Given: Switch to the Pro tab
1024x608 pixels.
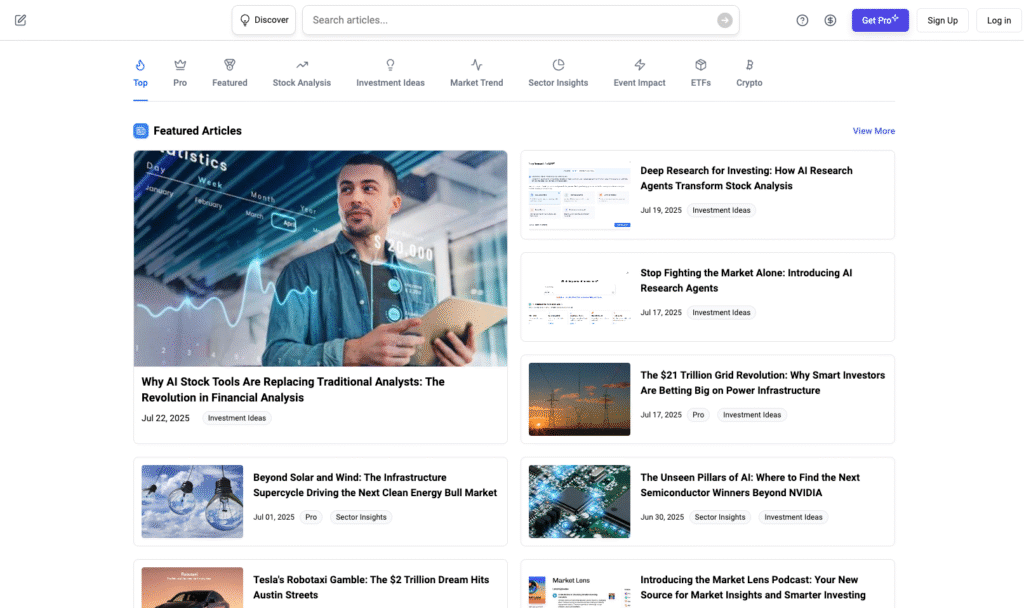Looking at the screenshot, I should tap(180, 72).
